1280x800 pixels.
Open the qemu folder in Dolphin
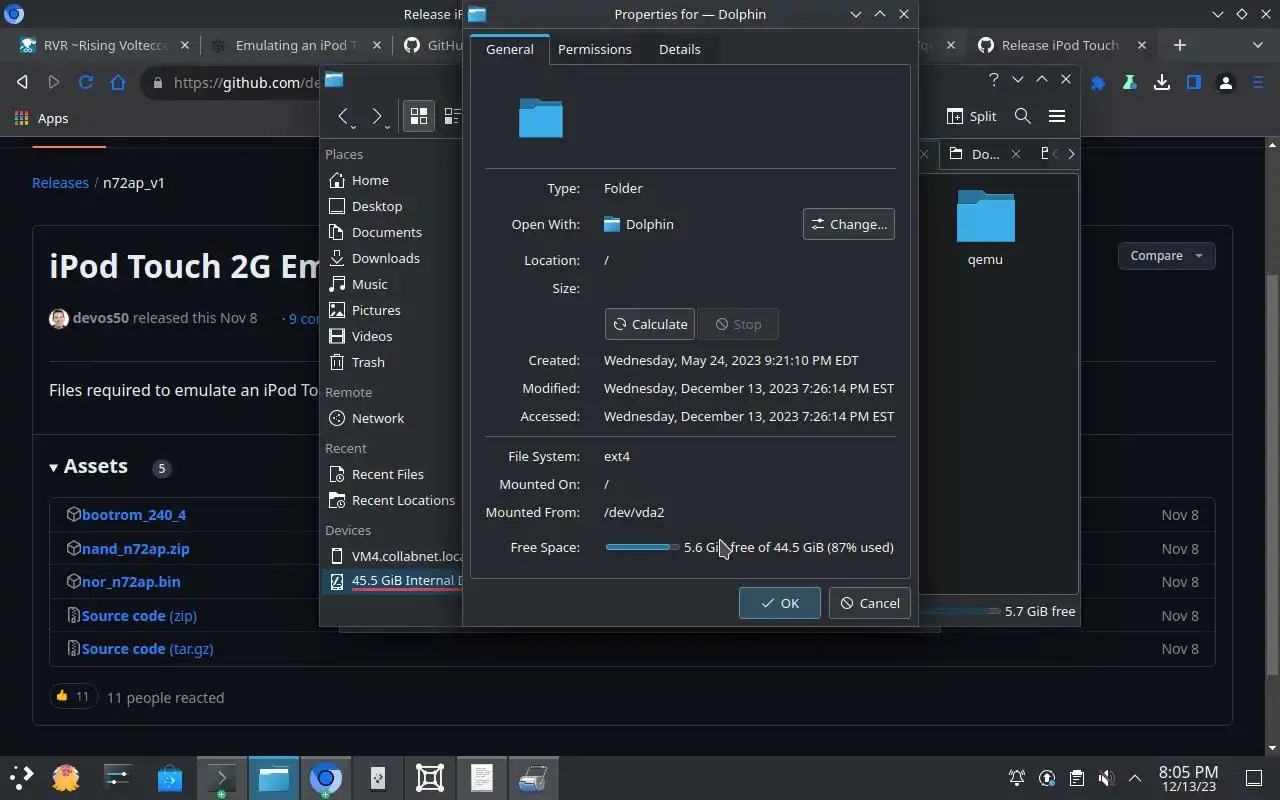pyautogui.click(x=985, y=228)
